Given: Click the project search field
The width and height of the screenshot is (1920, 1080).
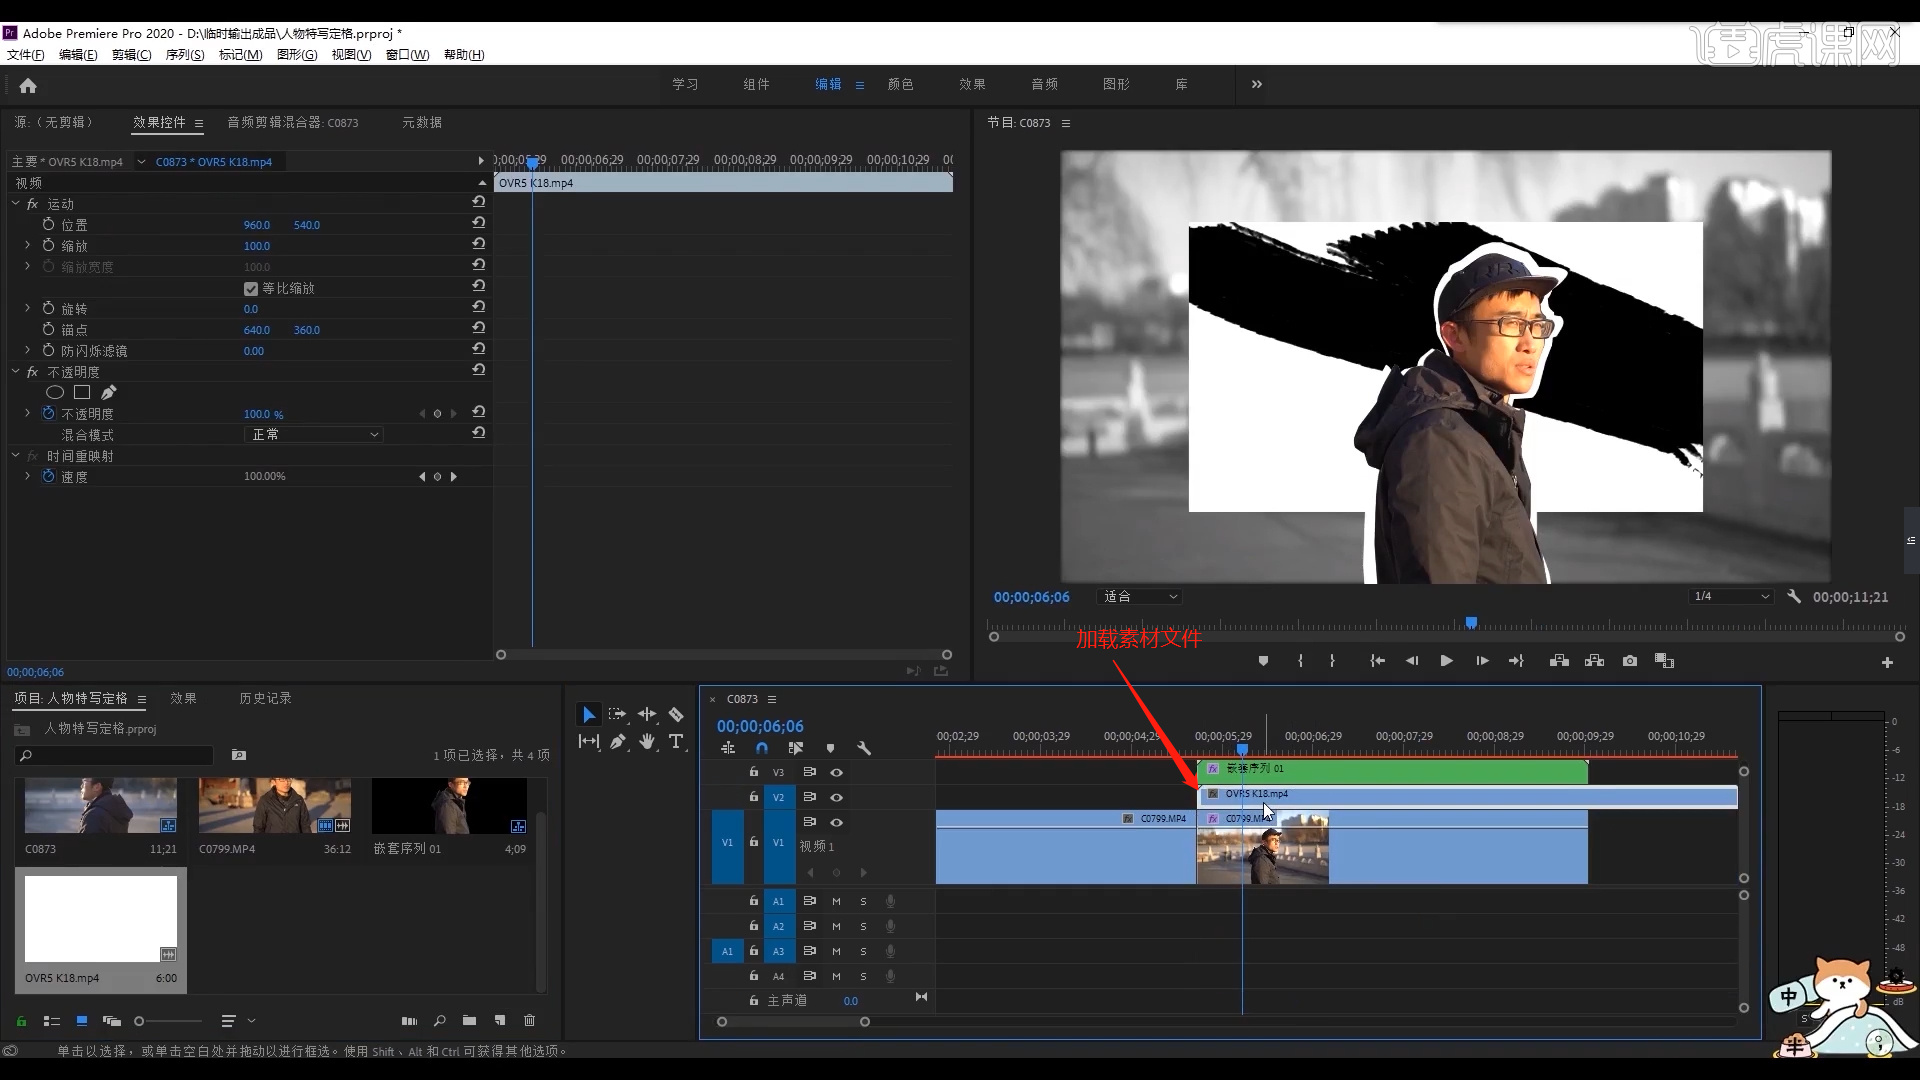Looking at the screenshot, I should click(114, 755).
